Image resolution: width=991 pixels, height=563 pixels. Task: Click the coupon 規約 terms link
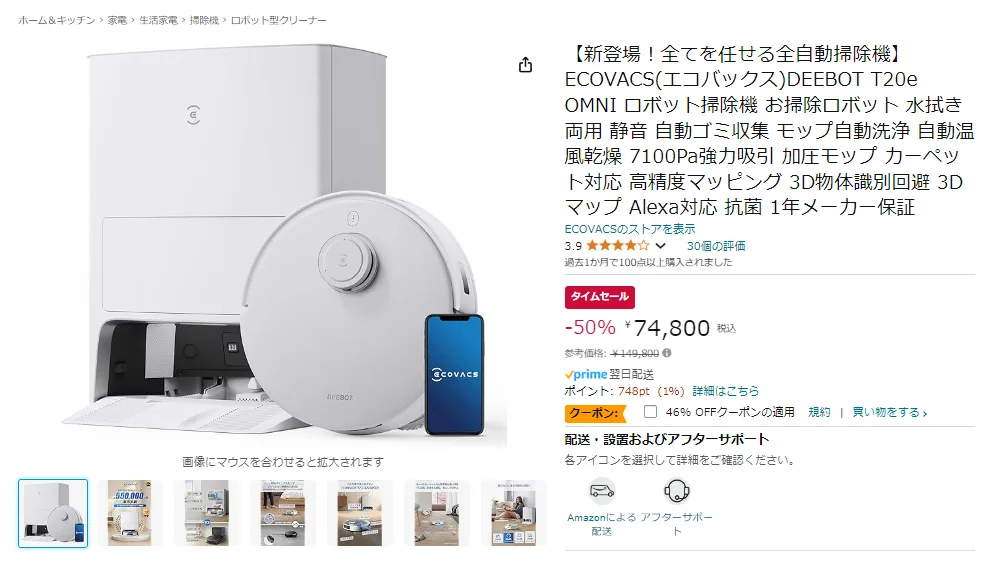click(819, 413)
